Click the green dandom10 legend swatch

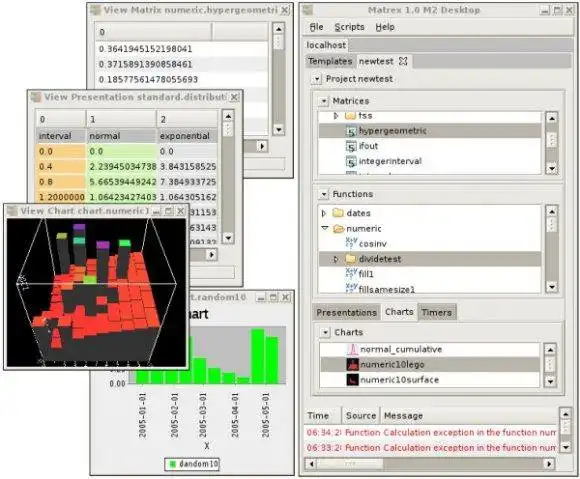[x=172, y=463]
